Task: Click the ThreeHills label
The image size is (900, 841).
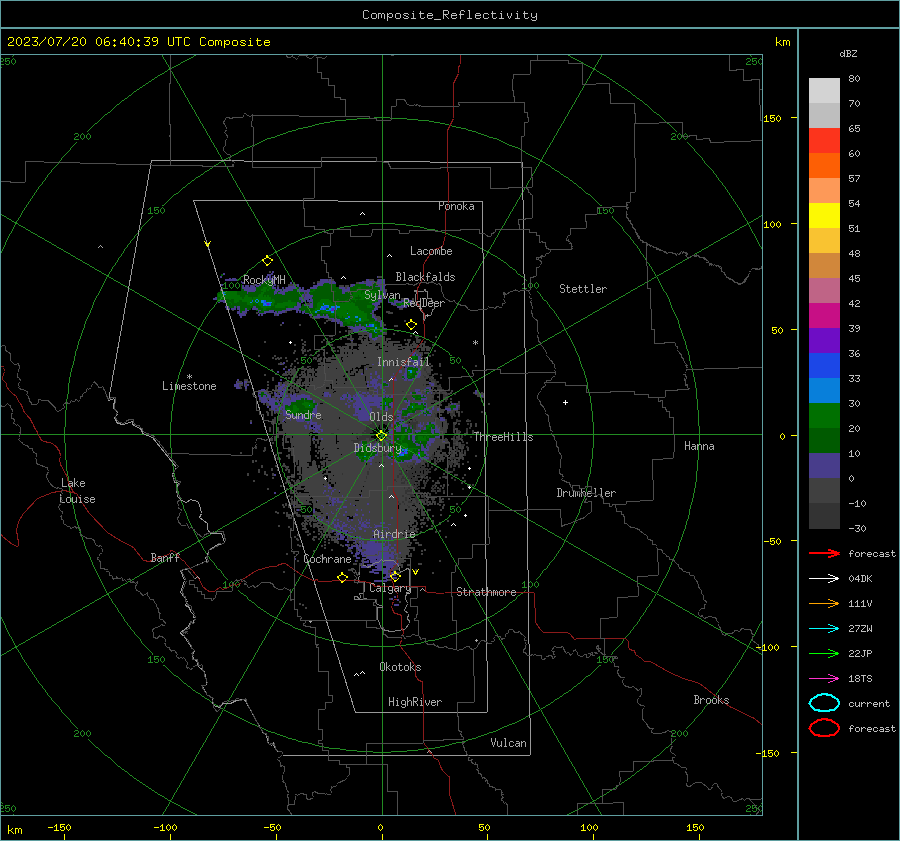Action: coord(503,437)
